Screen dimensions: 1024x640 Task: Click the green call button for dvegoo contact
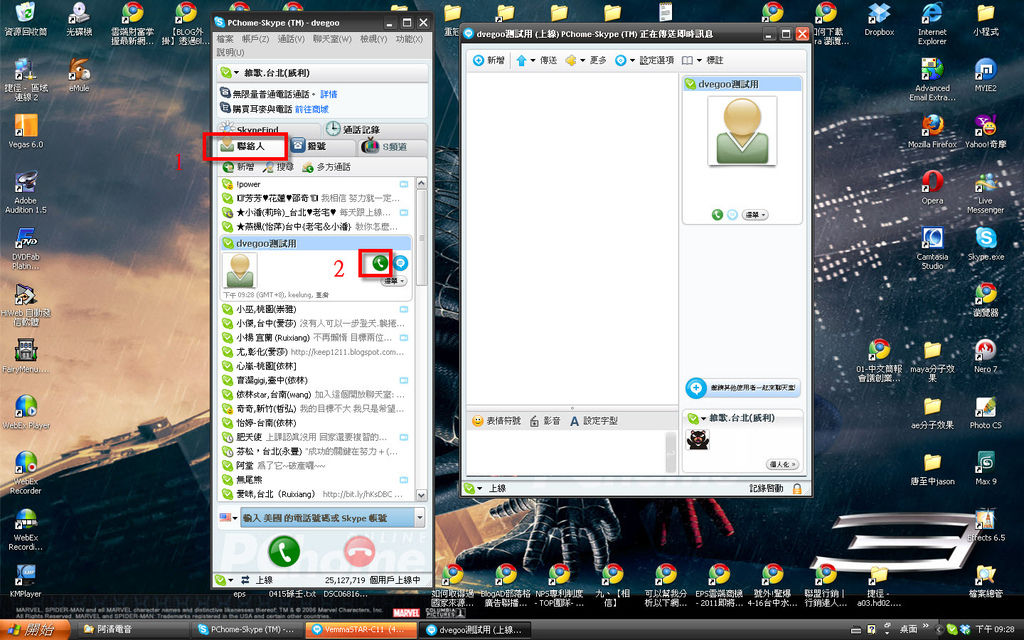(379, 263)
